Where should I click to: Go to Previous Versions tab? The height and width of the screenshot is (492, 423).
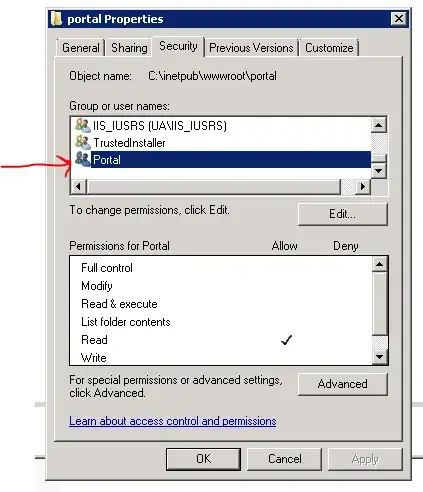click(251, 48)
